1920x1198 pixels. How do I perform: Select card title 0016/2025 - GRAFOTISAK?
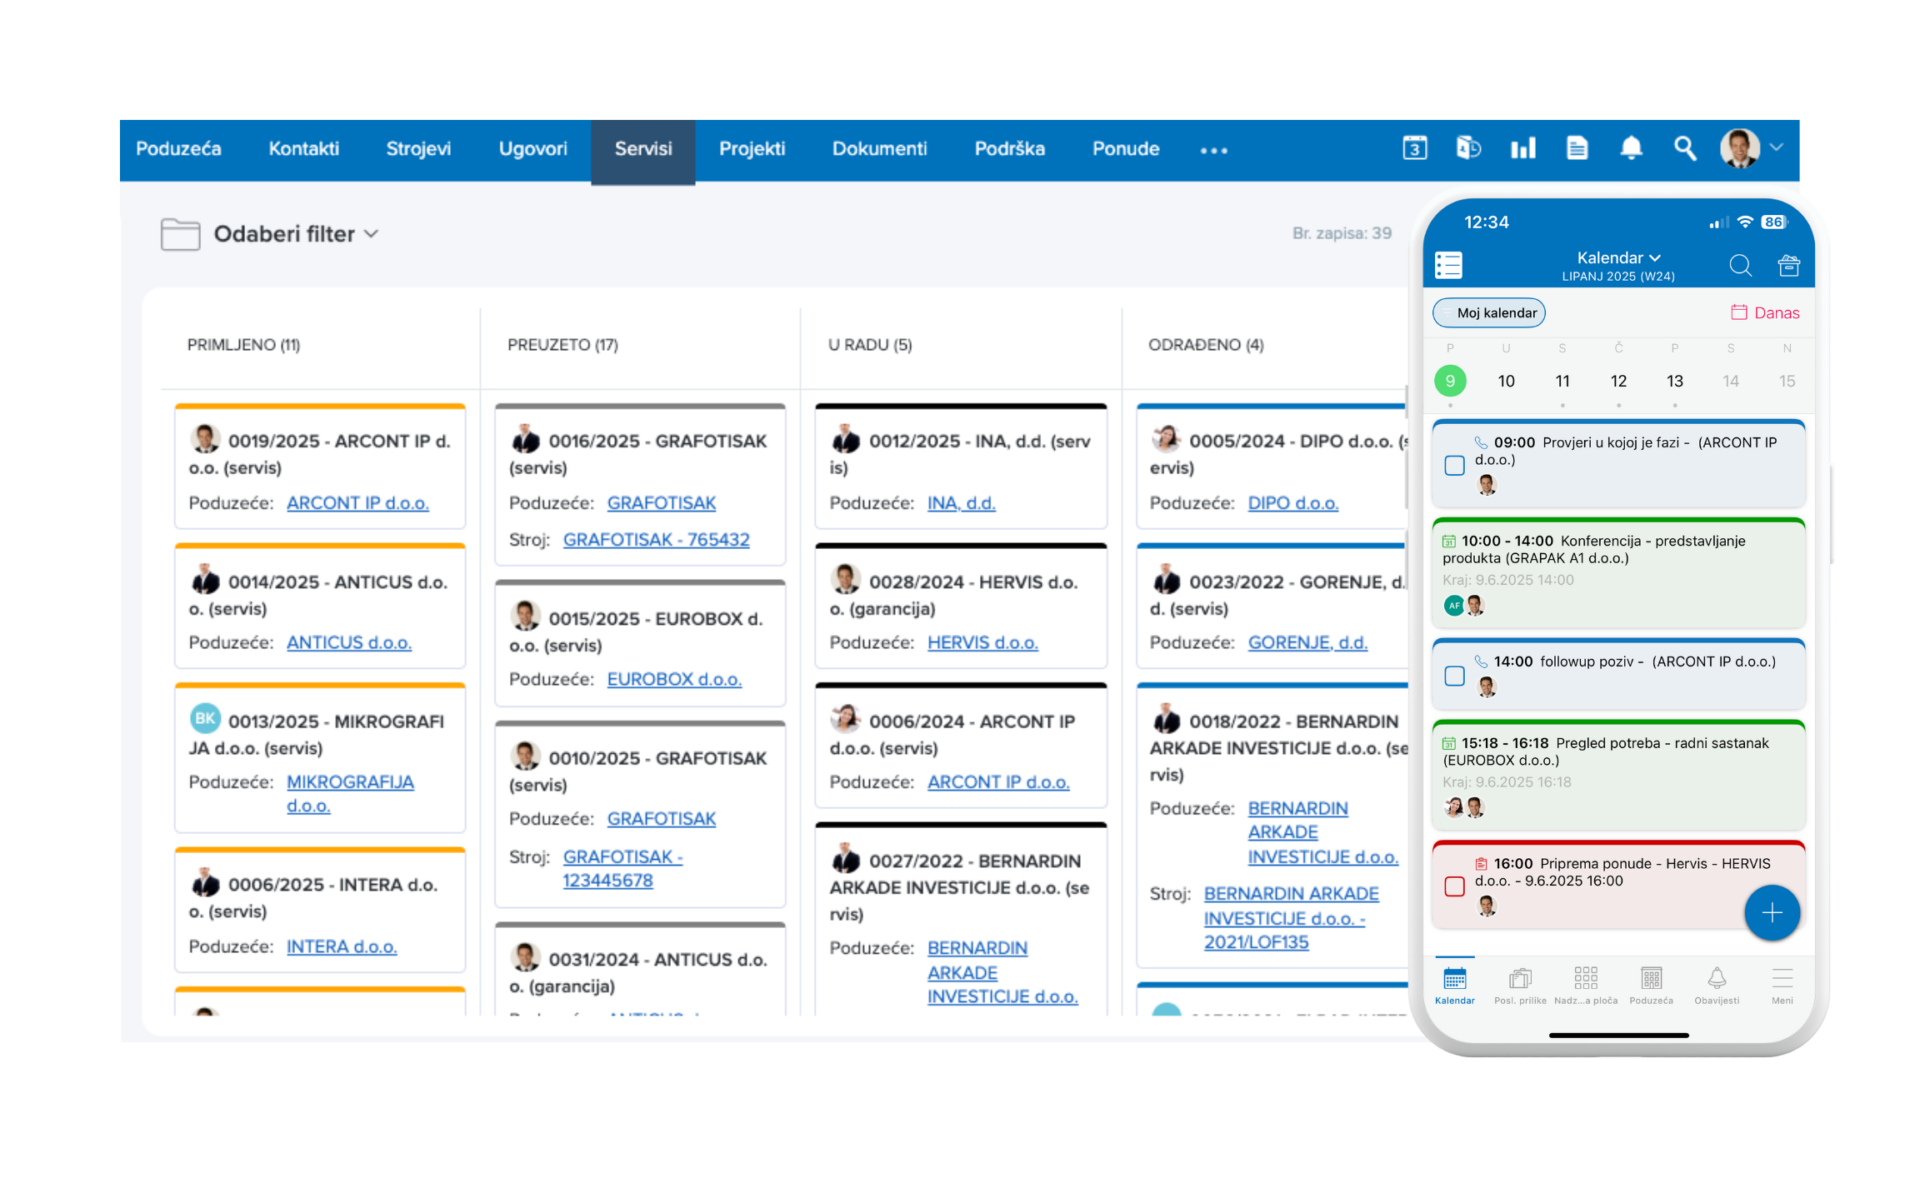pyautogui.click(x=657, y=441)
